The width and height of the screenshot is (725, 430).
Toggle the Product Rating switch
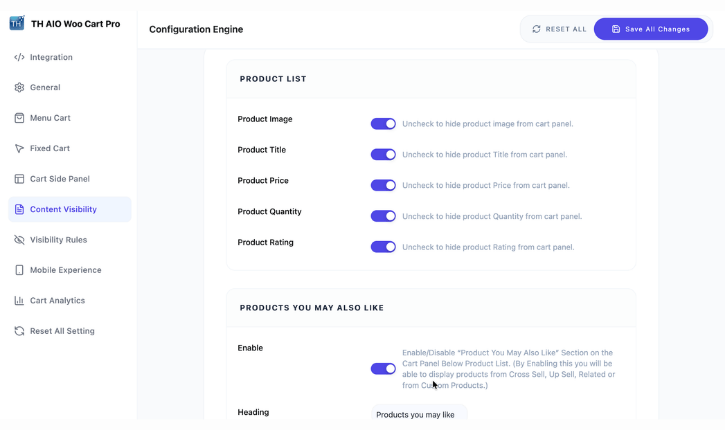coord(383,247)
